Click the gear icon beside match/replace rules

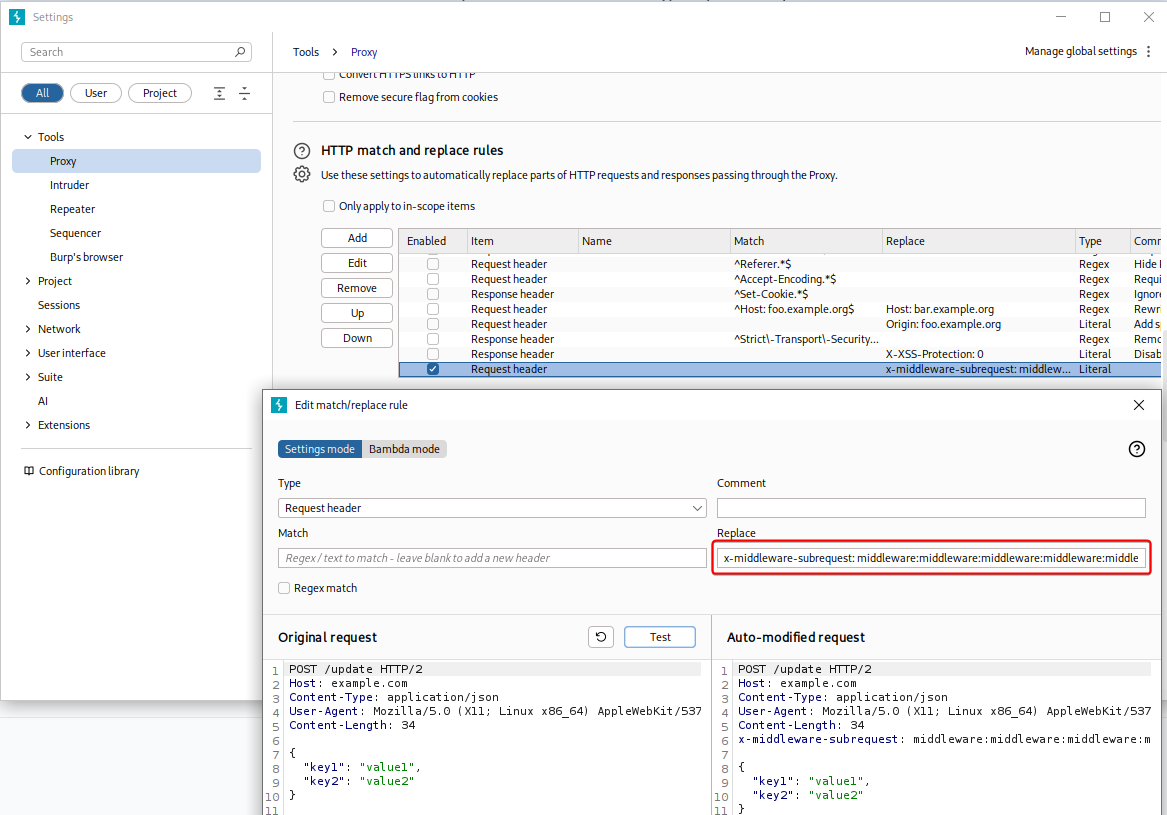click(x=302, y=175)
